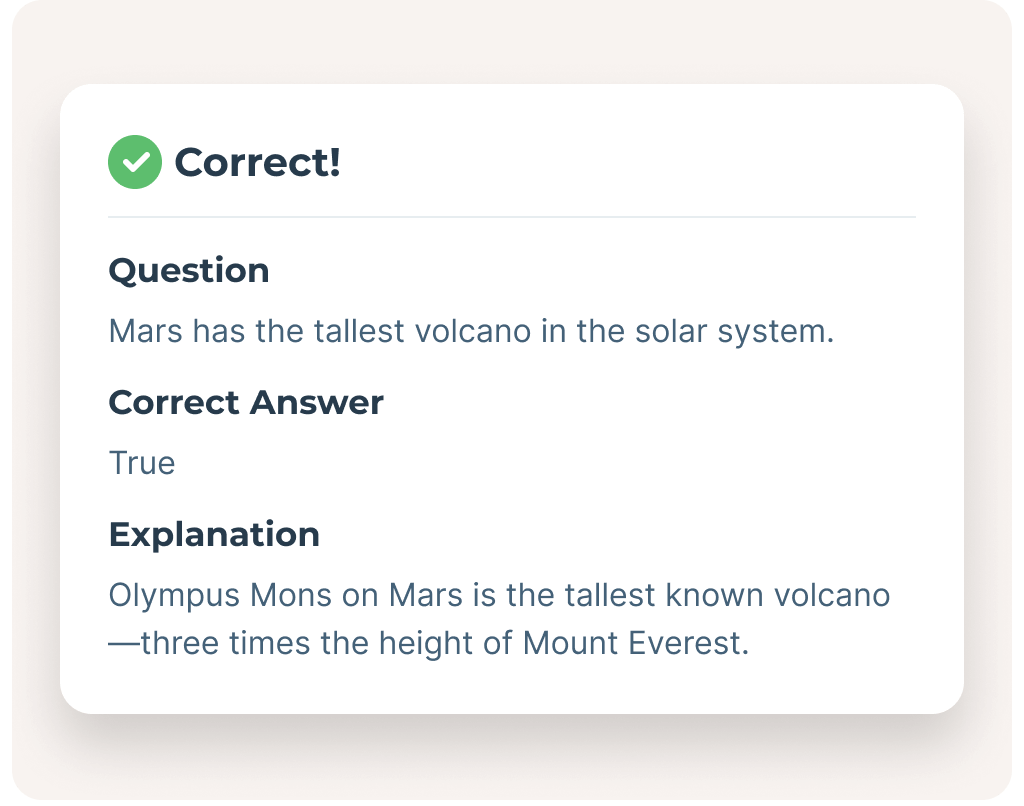The image size is (1024, 806).
Task: Select the "True" answer text
Action: (x=141, y=463)
